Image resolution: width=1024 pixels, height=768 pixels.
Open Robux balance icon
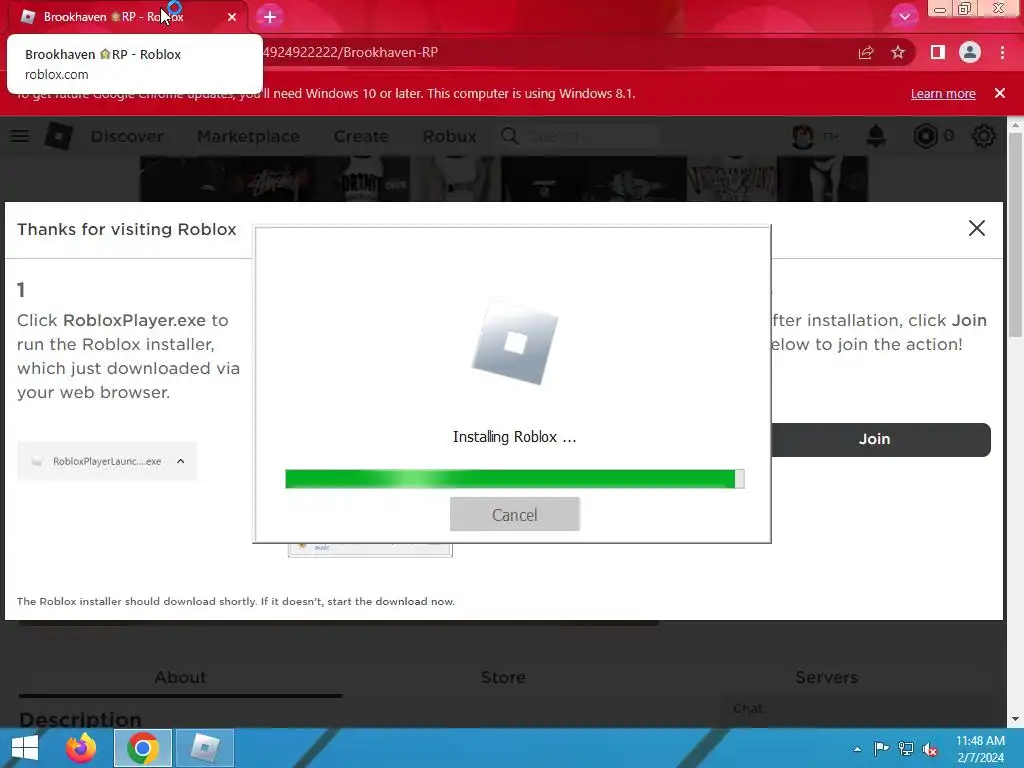pyautogui.click(x=925, y=136)
